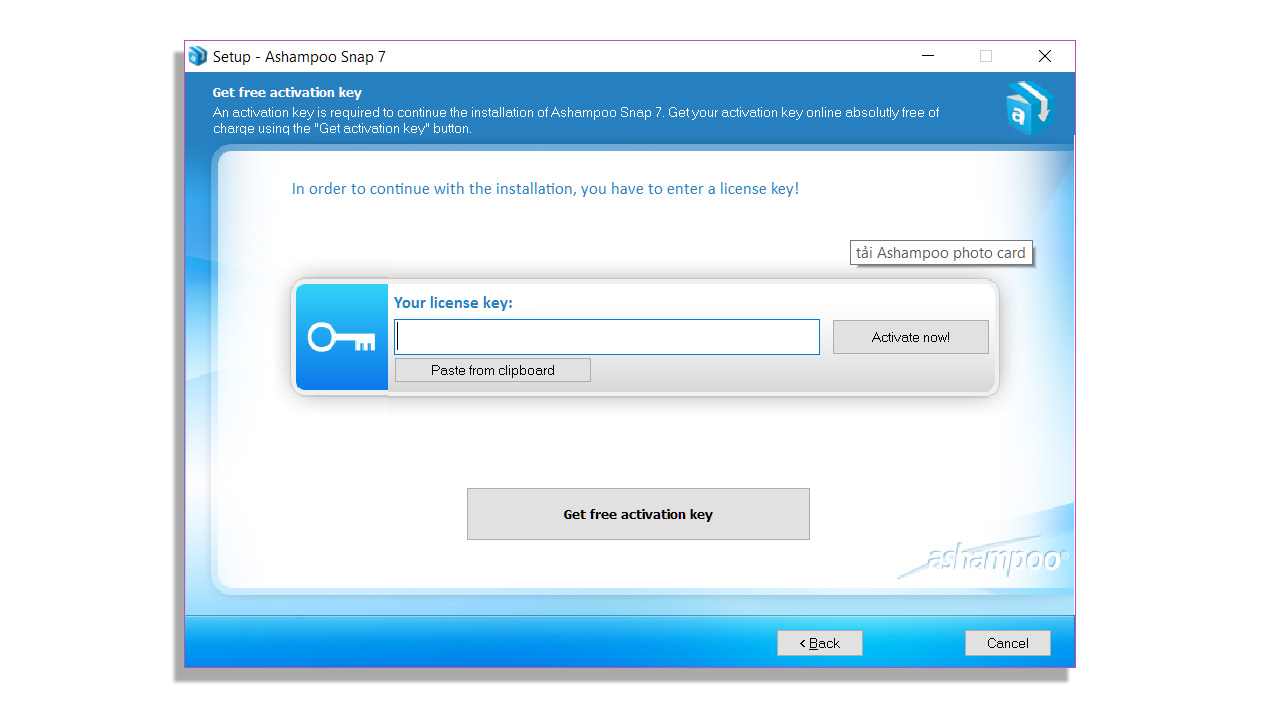Close the setup window
1280x720 pixels.
click(x=1045, y=56)
